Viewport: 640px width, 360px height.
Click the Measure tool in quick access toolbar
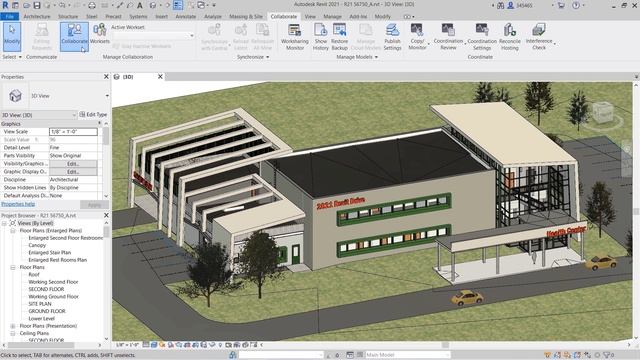point(105,5)
